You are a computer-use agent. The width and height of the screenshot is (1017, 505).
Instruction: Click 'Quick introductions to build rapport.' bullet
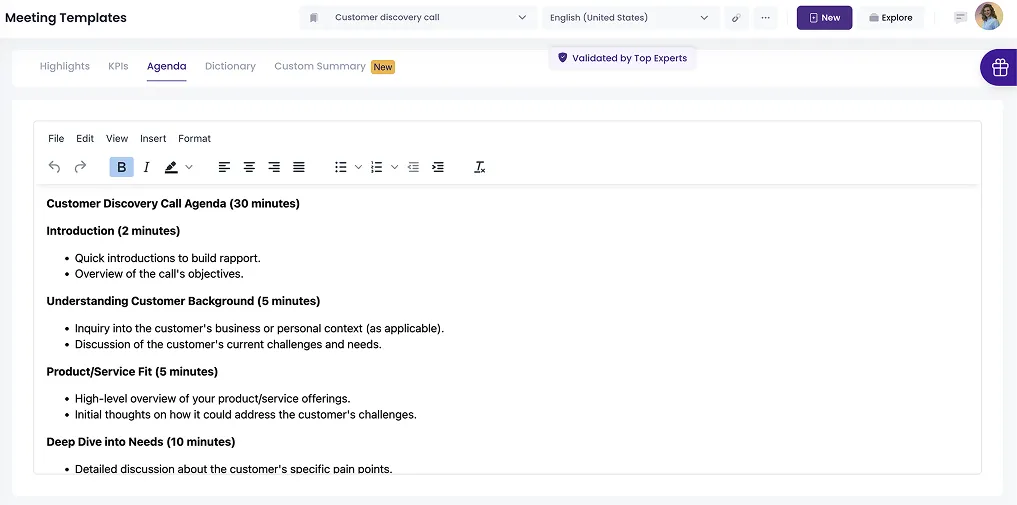coord(167,258)
